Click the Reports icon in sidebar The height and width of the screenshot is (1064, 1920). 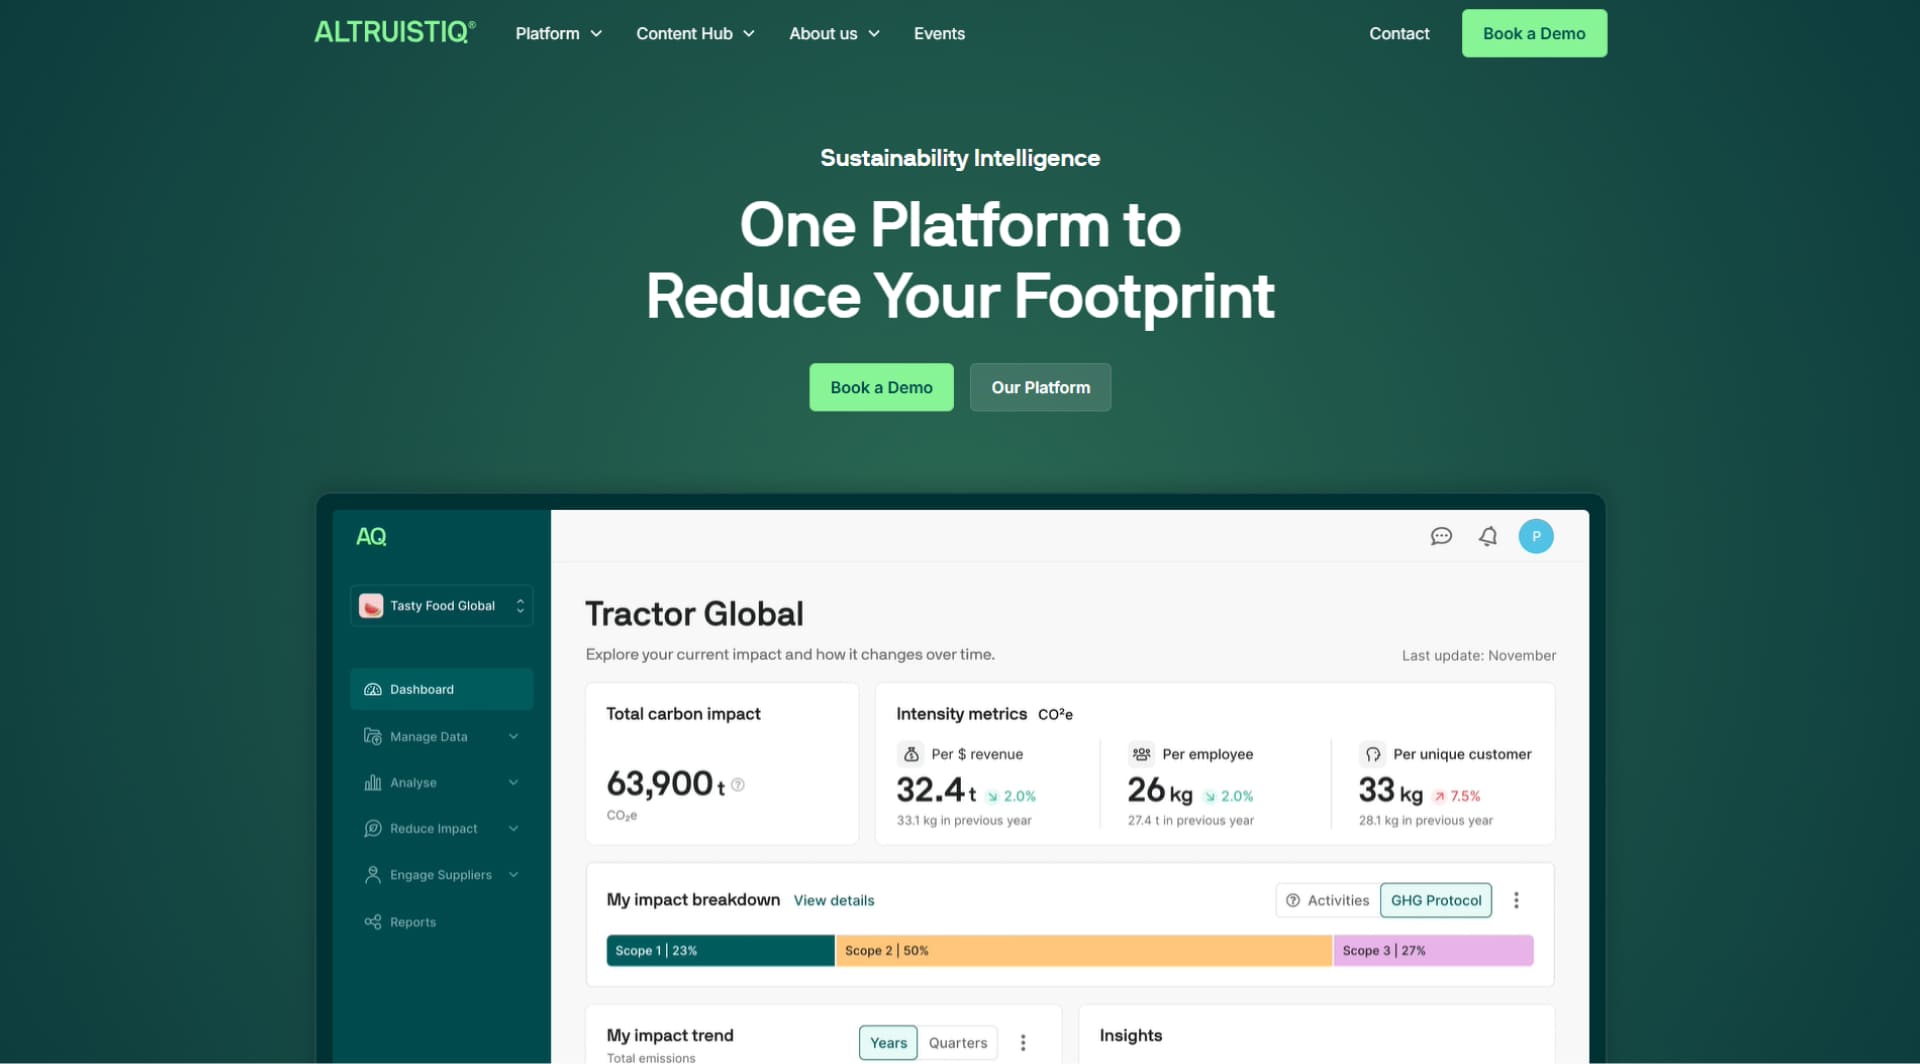coord(373,922)
